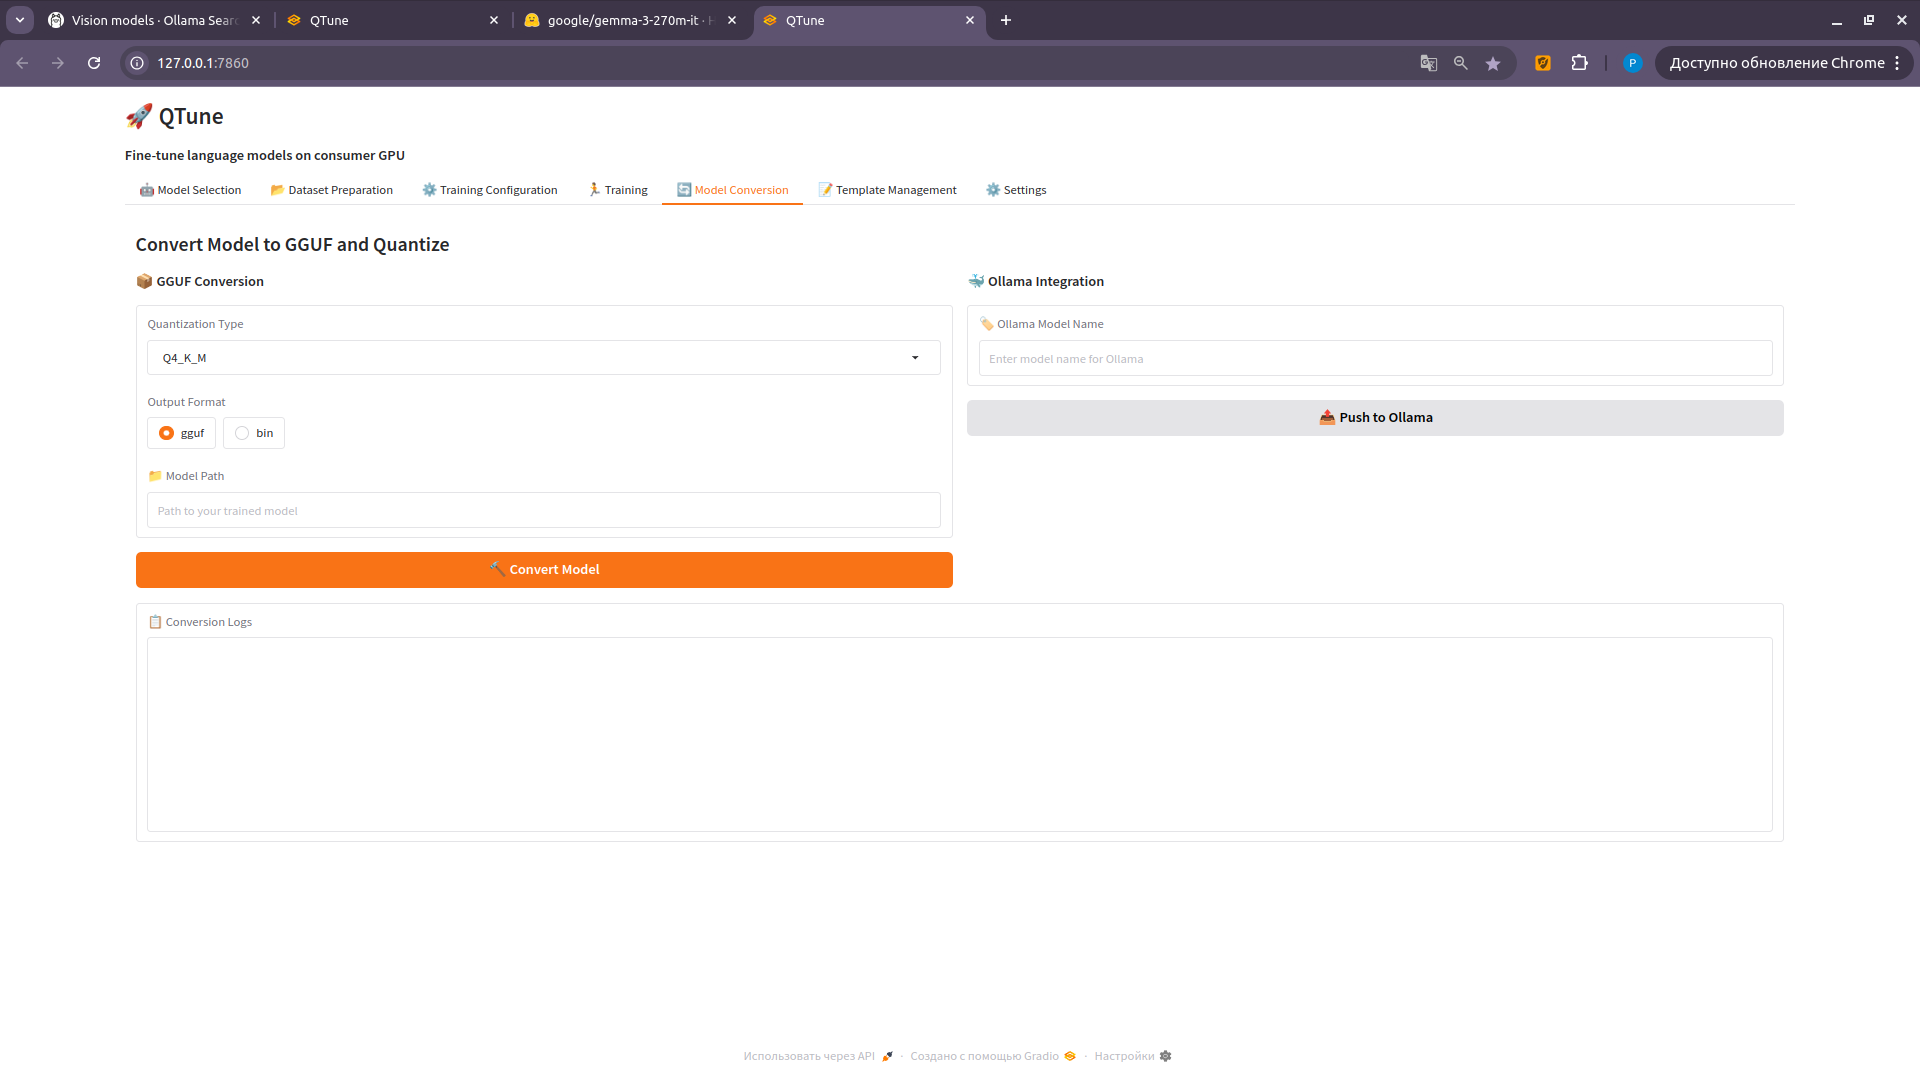Click the package icon next to GGUF Conversion
The image size is (1920, 1080).
pos(144,281)
